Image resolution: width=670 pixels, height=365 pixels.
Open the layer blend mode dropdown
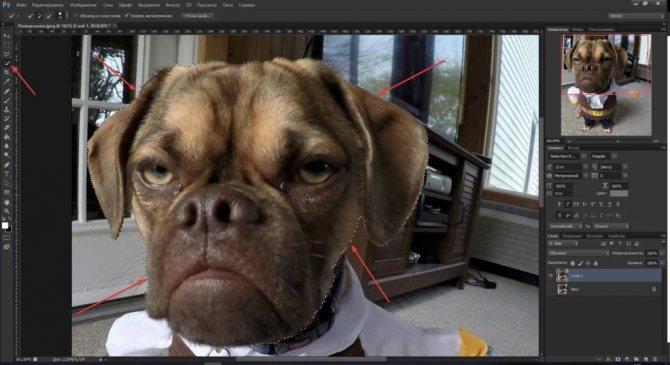click(579, 253)
